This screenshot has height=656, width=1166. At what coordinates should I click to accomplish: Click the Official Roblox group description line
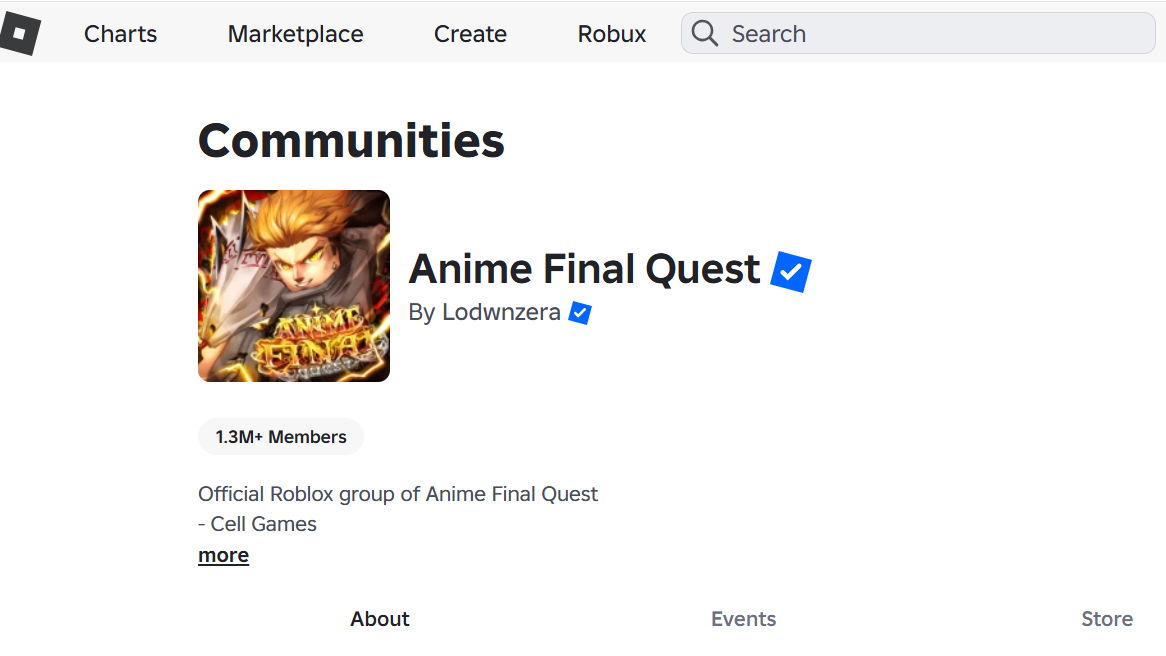pos(398,494)
